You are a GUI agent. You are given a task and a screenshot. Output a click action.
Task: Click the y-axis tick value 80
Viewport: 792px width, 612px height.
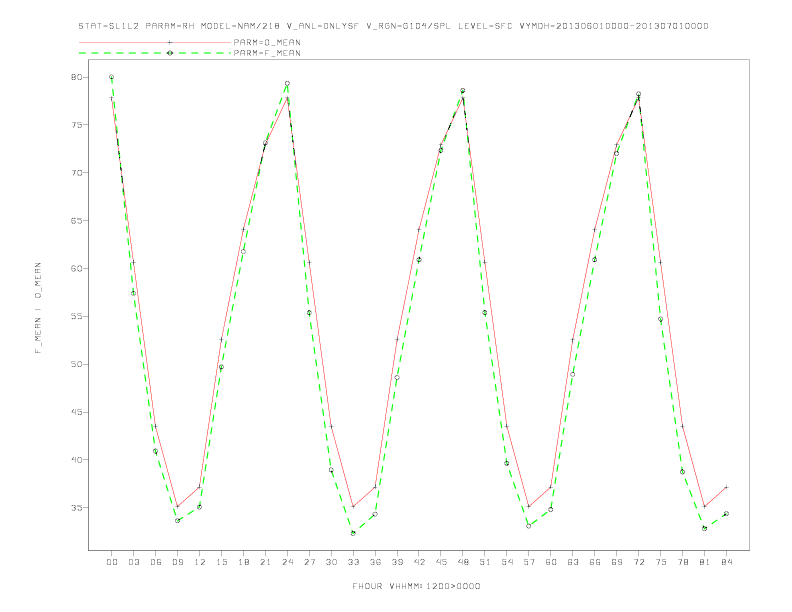tap(76, 77)
